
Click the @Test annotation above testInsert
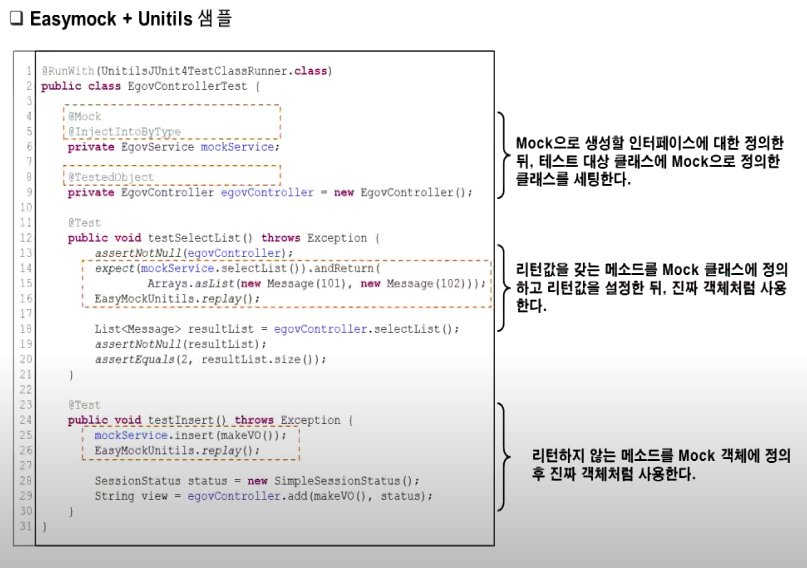(84, 405)
